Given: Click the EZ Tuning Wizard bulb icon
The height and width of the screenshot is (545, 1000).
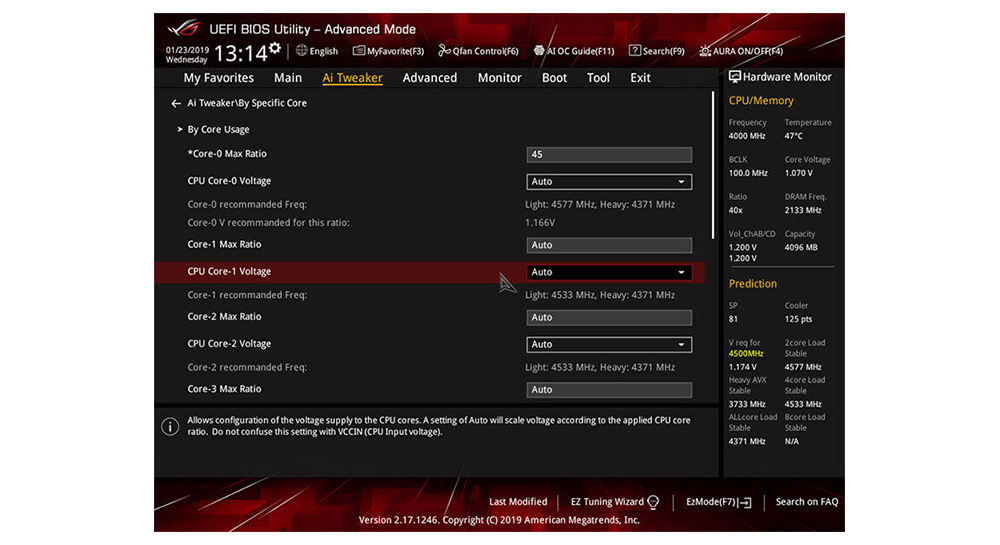Looking at the screenshot, I should click(x=653, y=502).
